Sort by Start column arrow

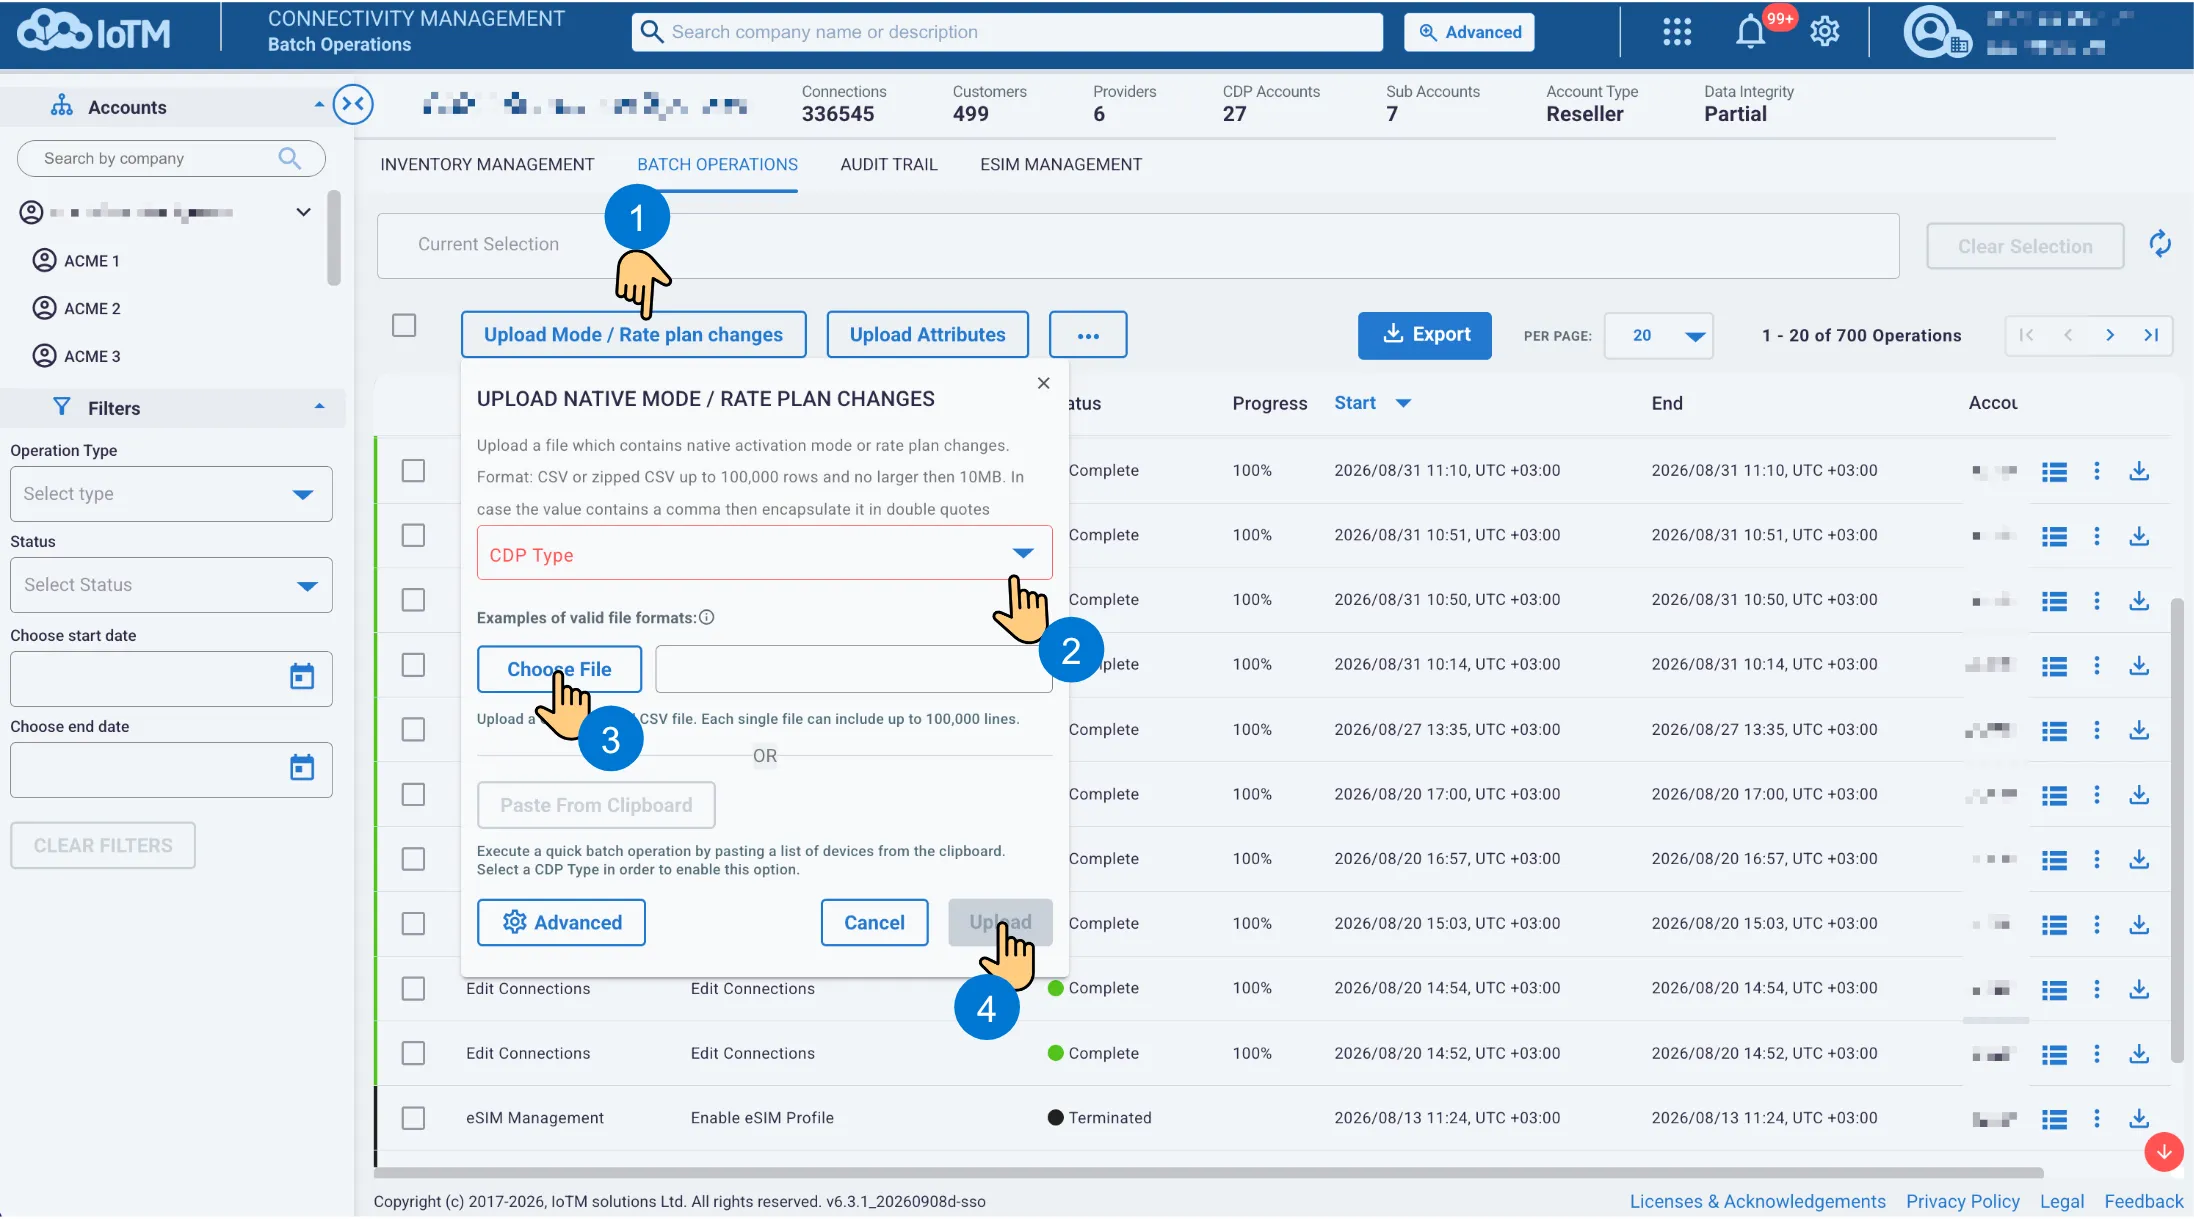click(x=1403, y=403)
